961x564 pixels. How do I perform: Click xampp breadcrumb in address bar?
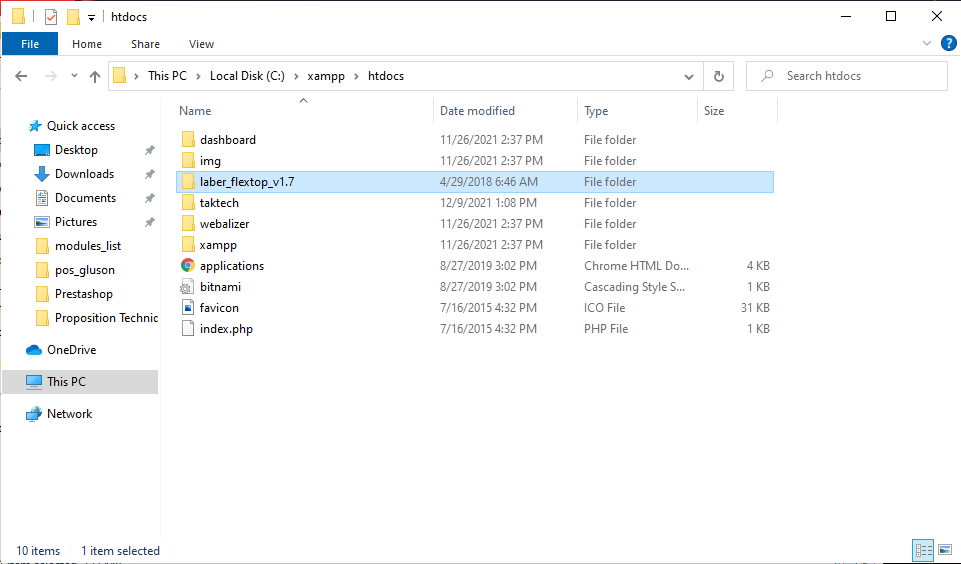pyautogui.click(x=326, y=76)
